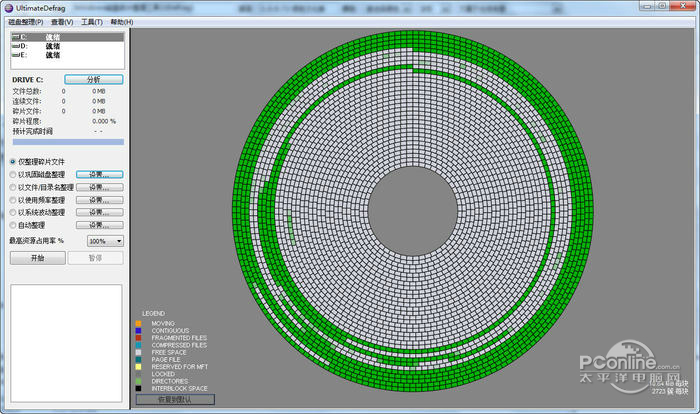Viewport: 700px width, 414px height.
Task: Select 仅整理碎片文件 radio option
Action: [13, 161]
